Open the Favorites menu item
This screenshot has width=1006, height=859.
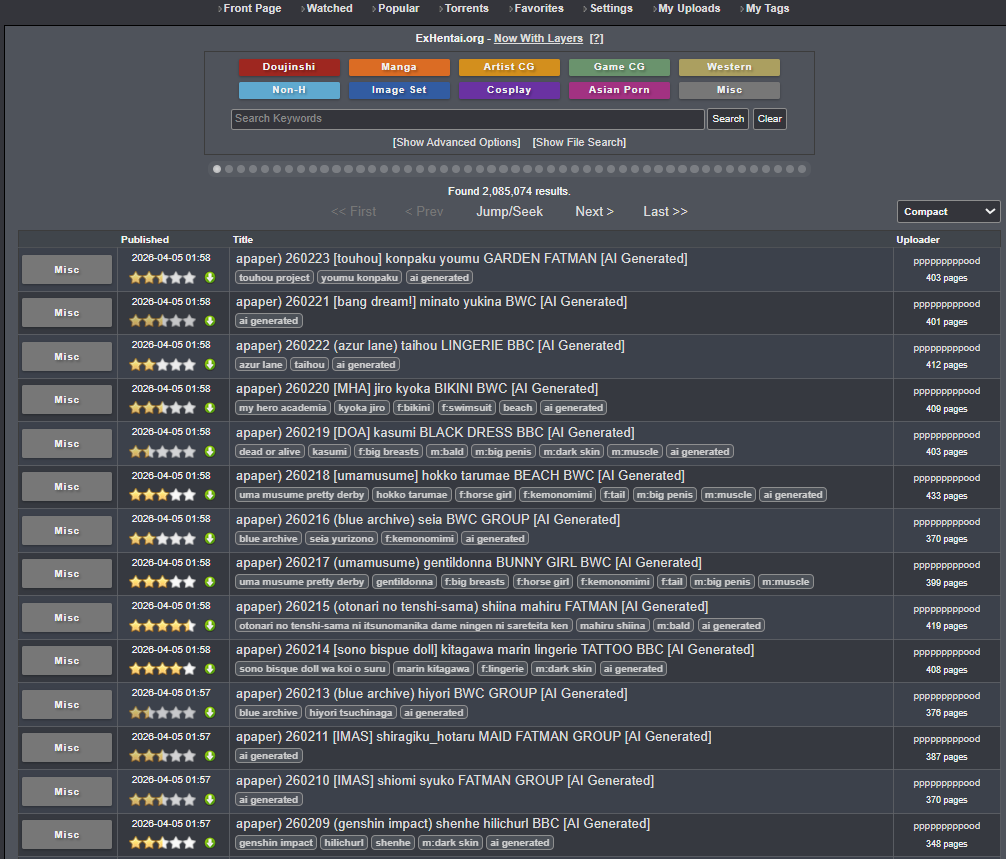click(x=539, y=8)
